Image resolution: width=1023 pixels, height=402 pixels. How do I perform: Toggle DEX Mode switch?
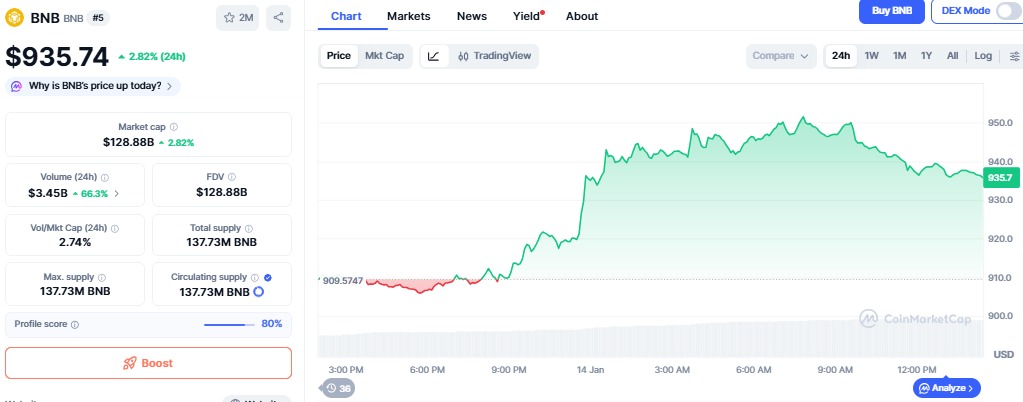[1008, 11]
